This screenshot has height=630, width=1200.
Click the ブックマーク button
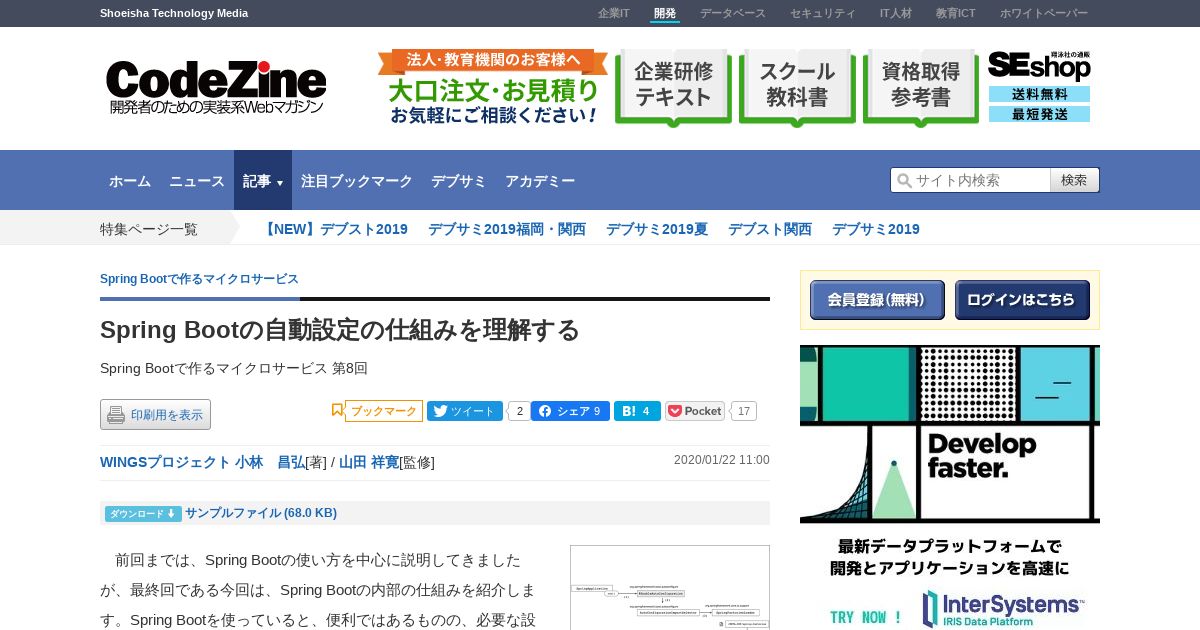[384, 411]
